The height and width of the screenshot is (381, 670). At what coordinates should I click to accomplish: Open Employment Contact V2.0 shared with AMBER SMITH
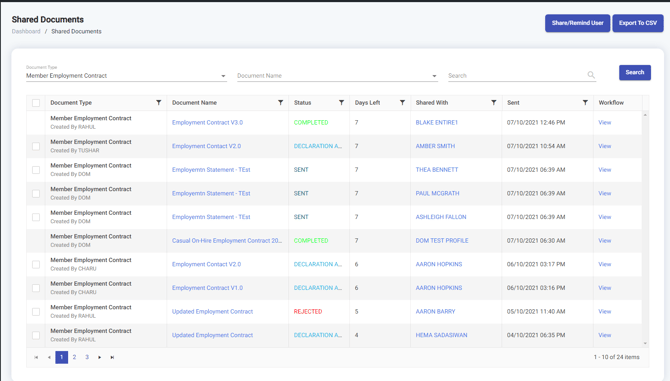coord(206,146)
